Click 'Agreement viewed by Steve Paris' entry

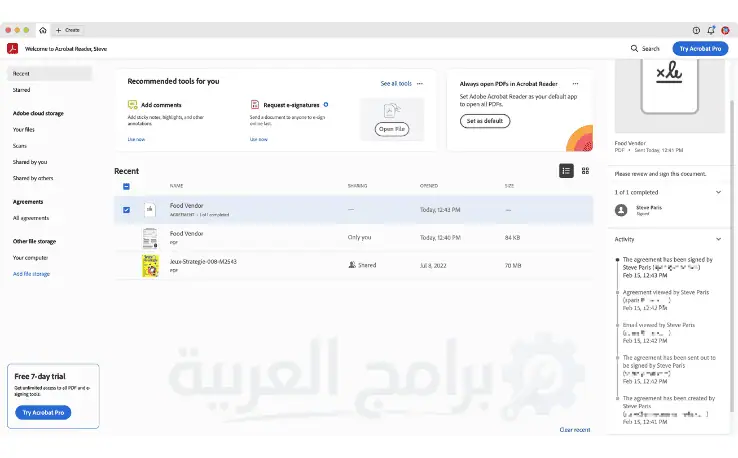[x=666, y=300]
